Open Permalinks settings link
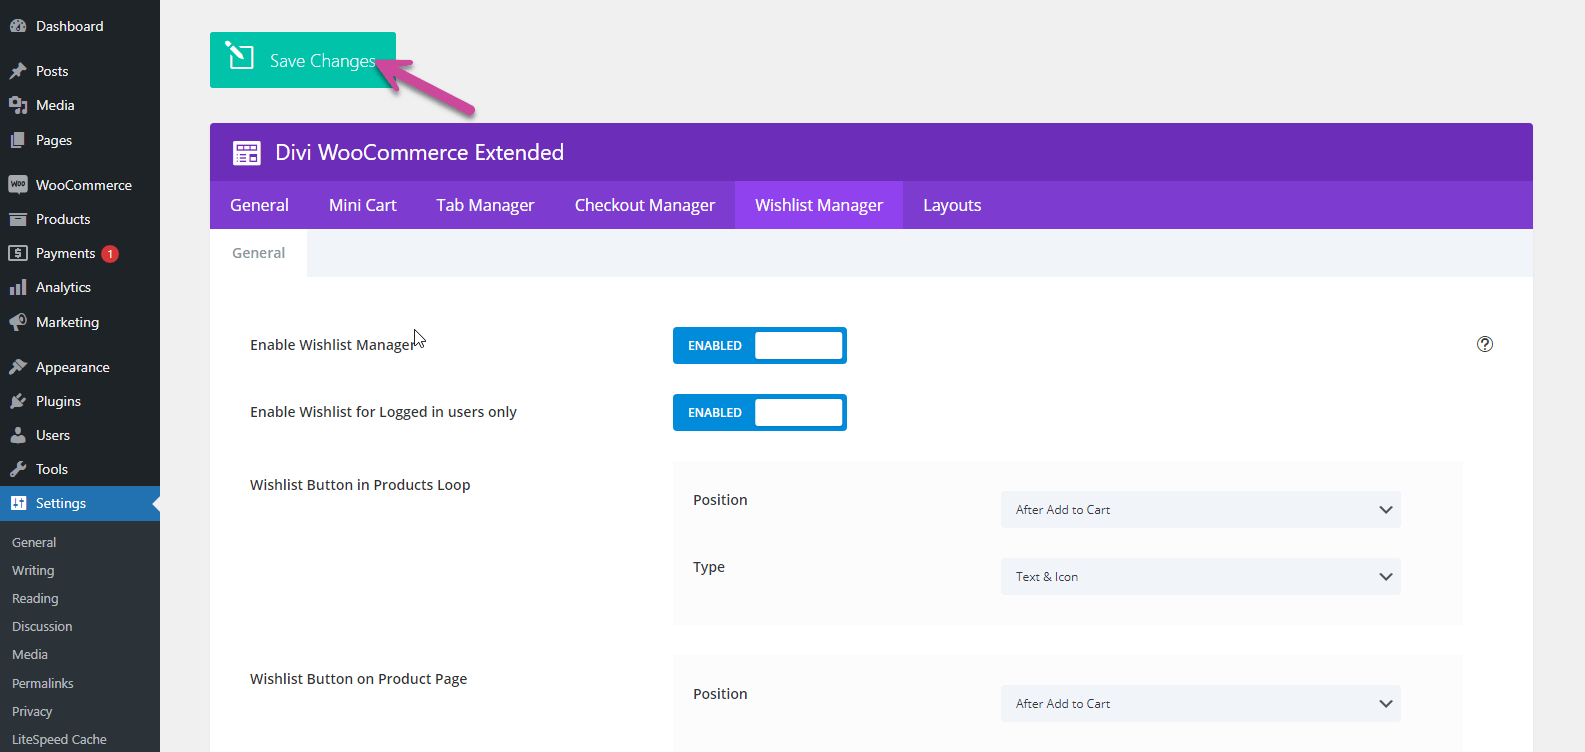Viewport: 1585px width, 752px height. 43,683
